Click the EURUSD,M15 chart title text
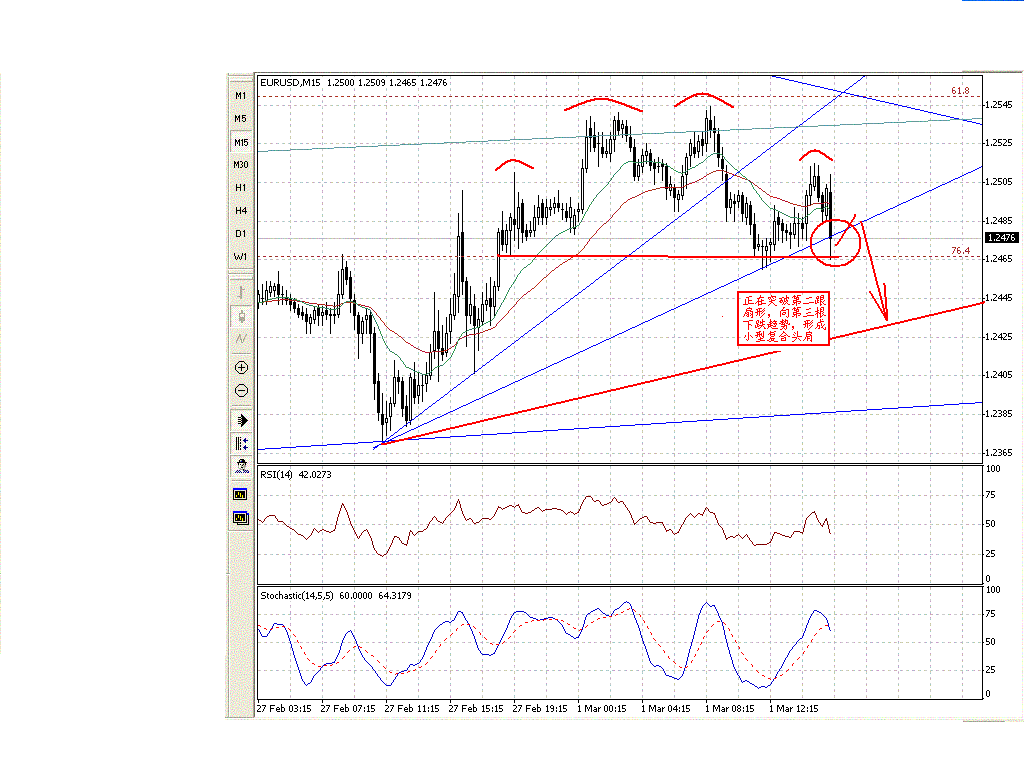1024x768 pixels. (x=290, y=82)
